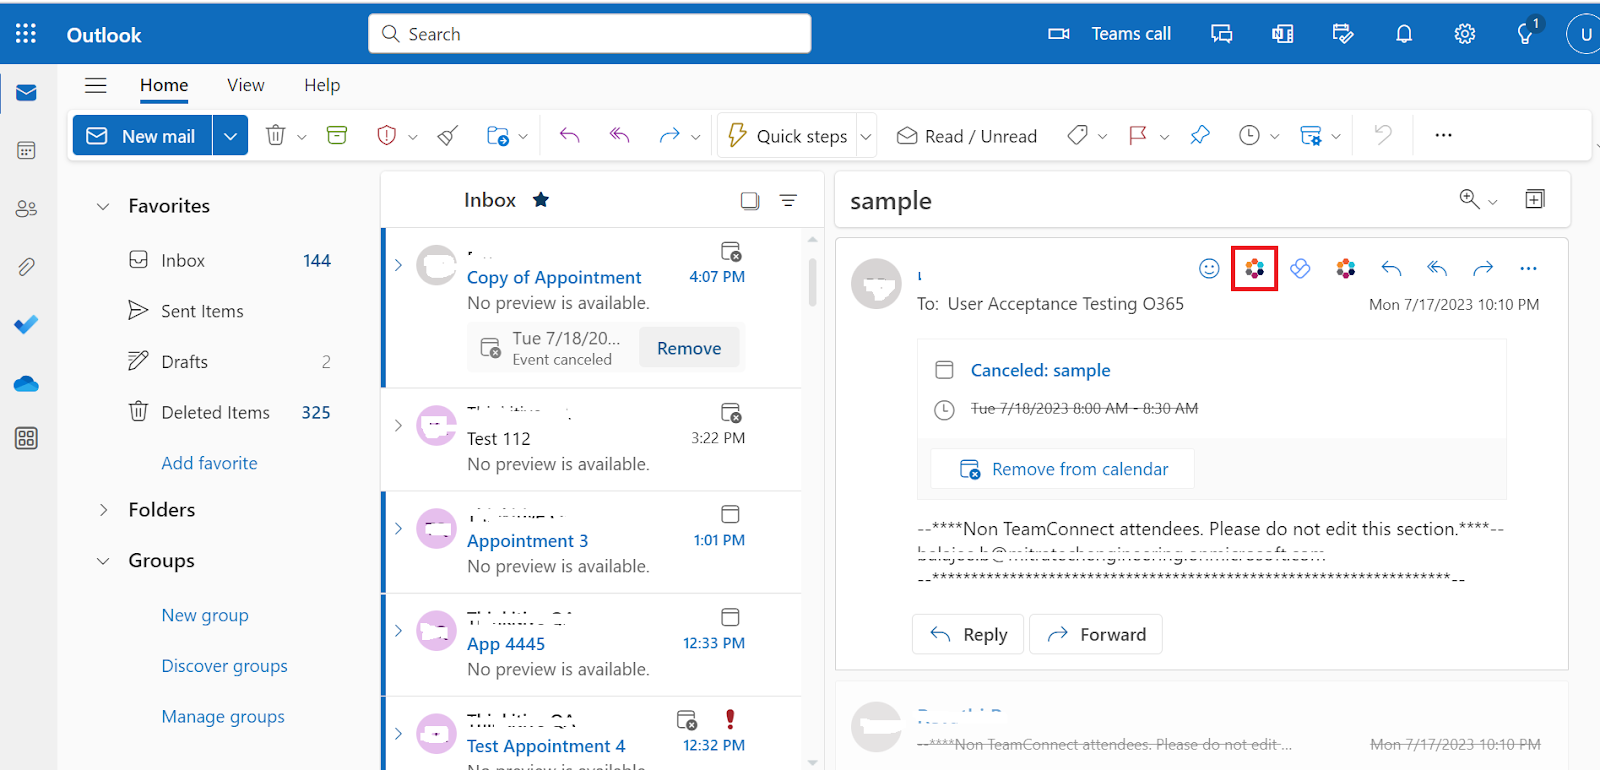Open the Settings gear
The width and height of the screenshot is (1600, 770).
1465,34
